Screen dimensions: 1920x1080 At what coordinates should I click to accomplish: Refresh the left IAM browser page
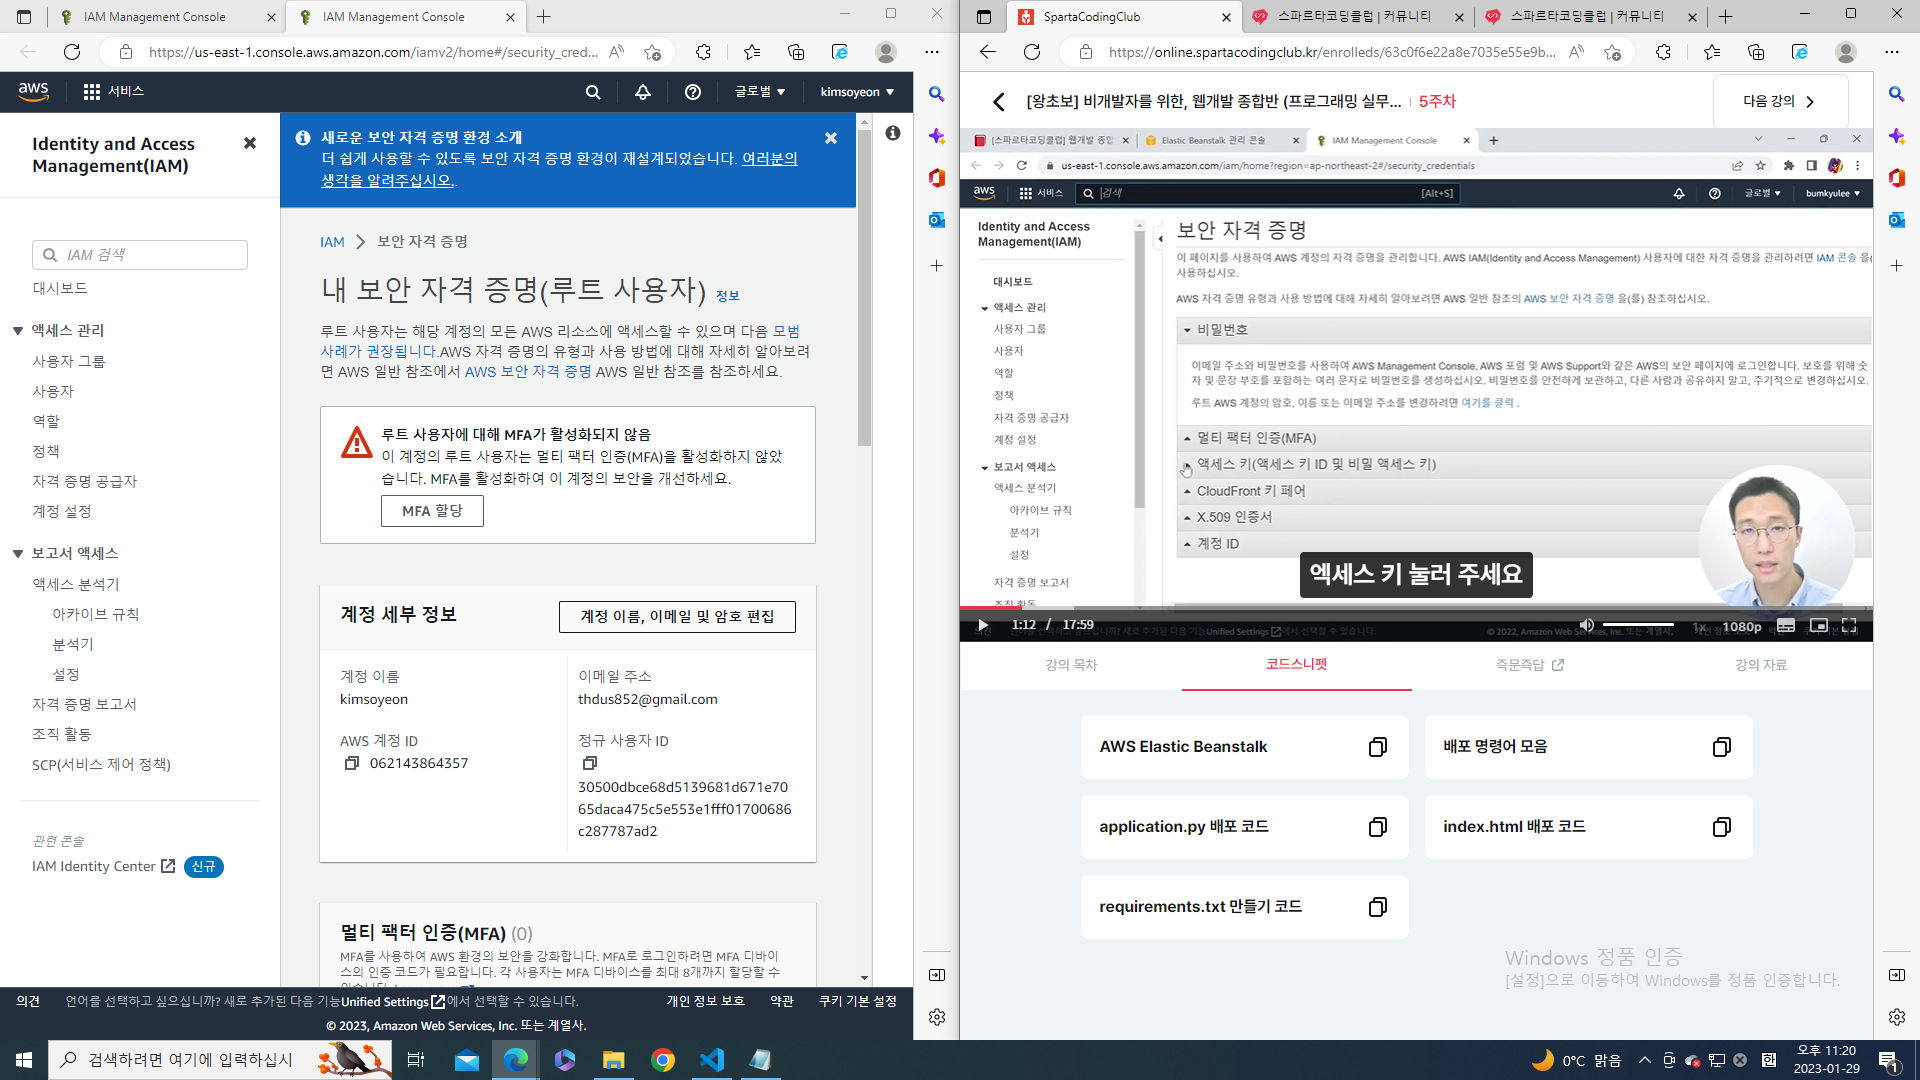(x=72, y=52)
